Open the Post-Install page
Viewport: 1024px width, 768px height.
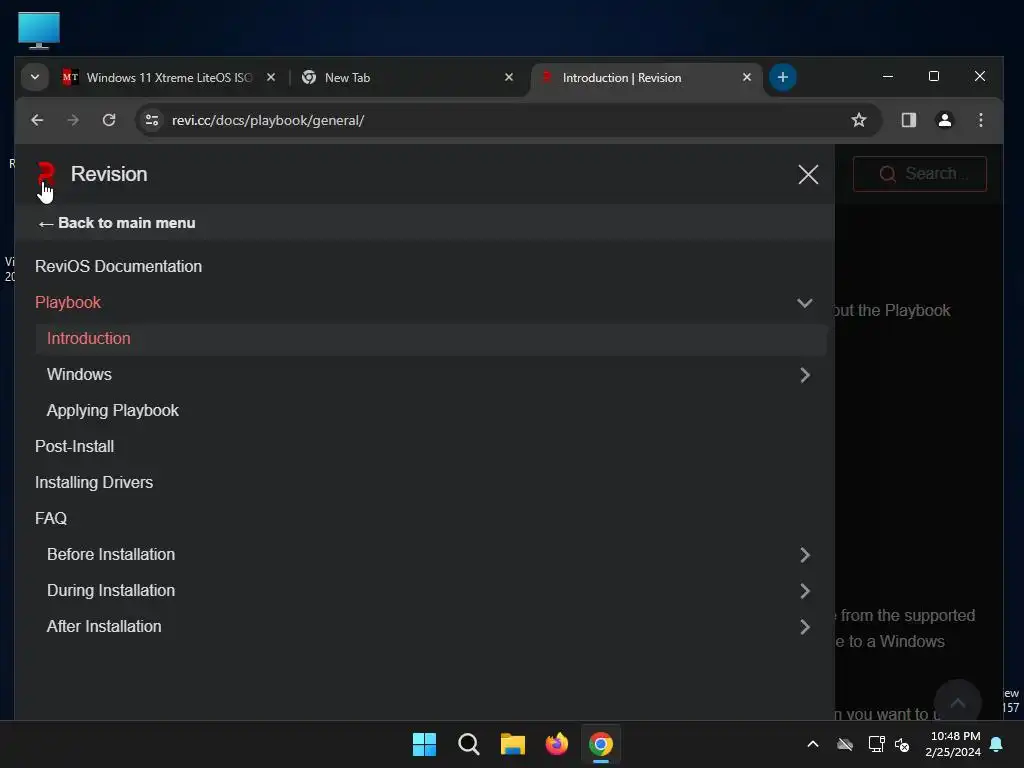(x=74, y=446)
